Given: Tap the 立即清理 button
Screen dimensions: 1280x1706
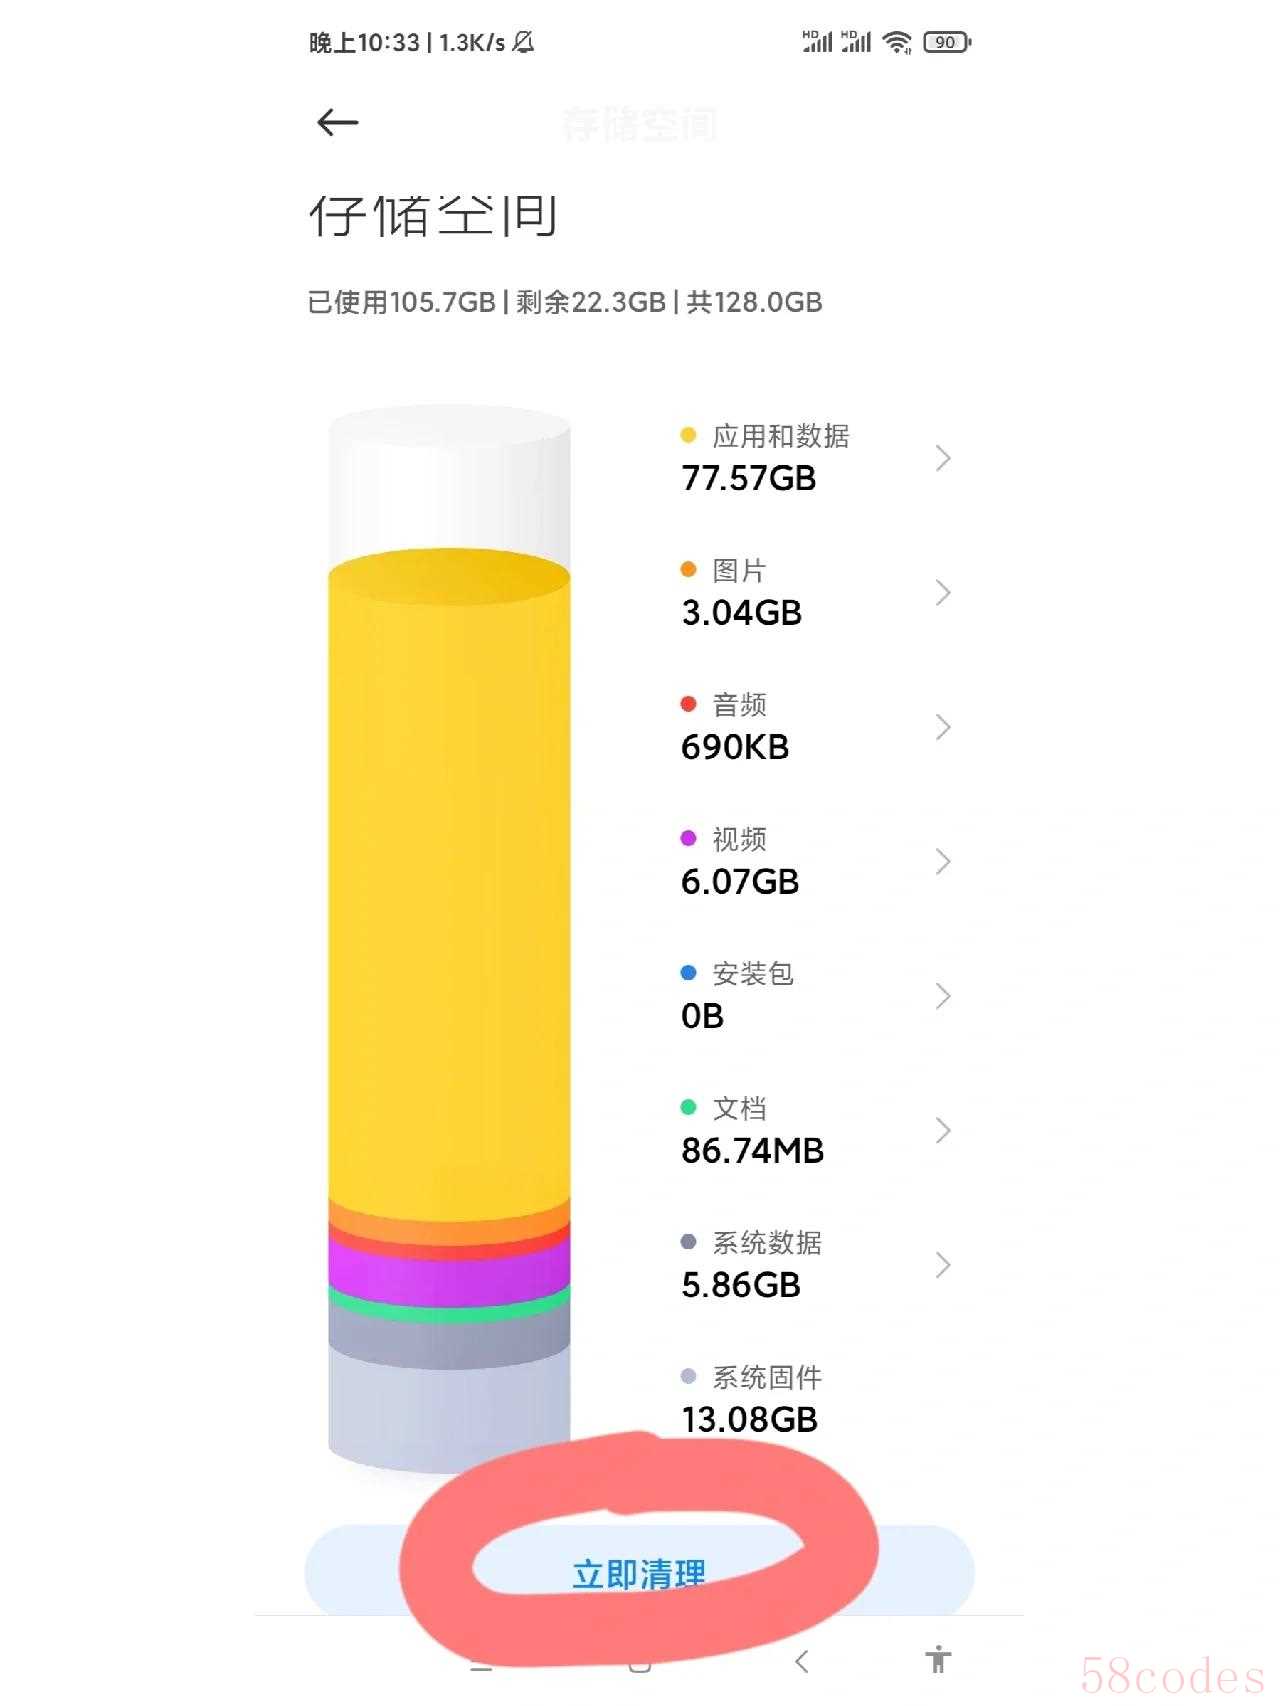Looking at the screenshot, I should [x=639, y=1573].
